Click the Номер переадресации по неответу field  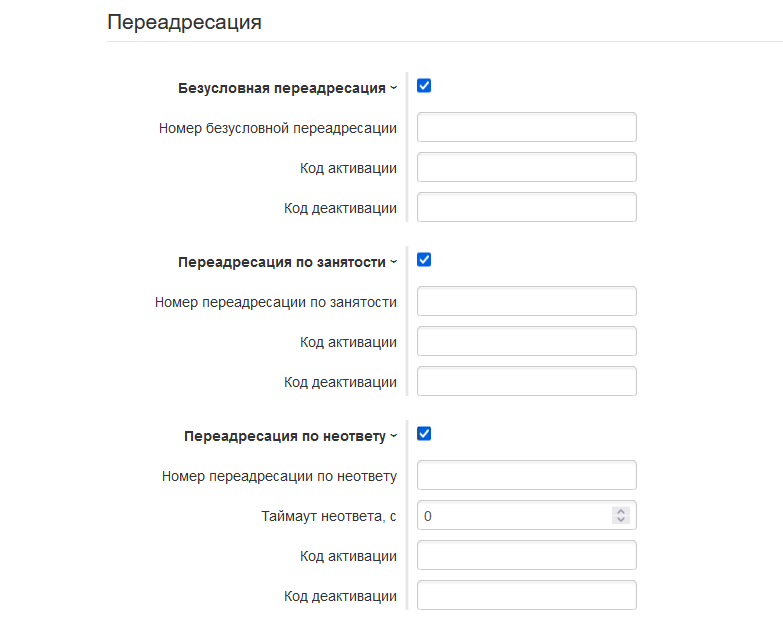pyautogui.click(x=526, y=476)
